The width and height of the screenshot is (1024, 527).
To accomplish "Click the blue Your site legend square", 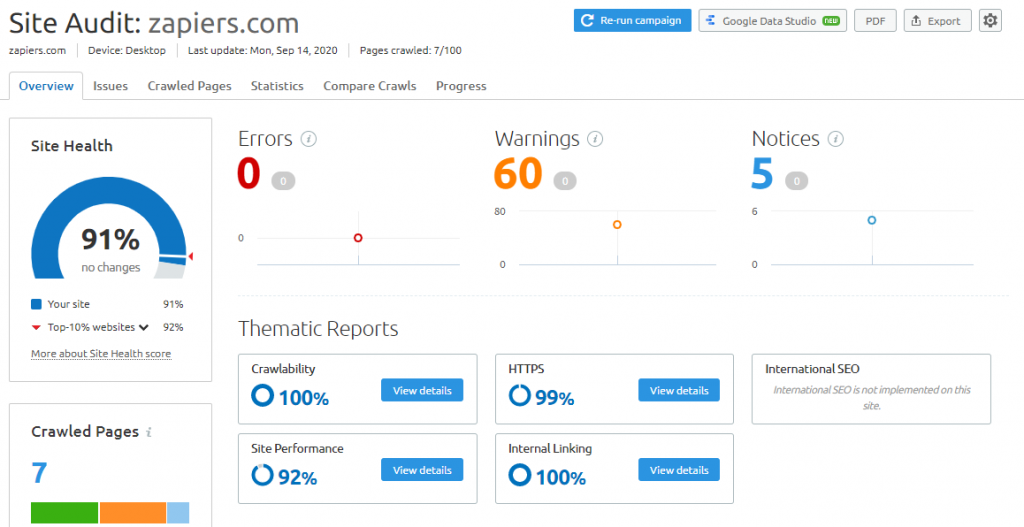I will (x=37, y=304).
